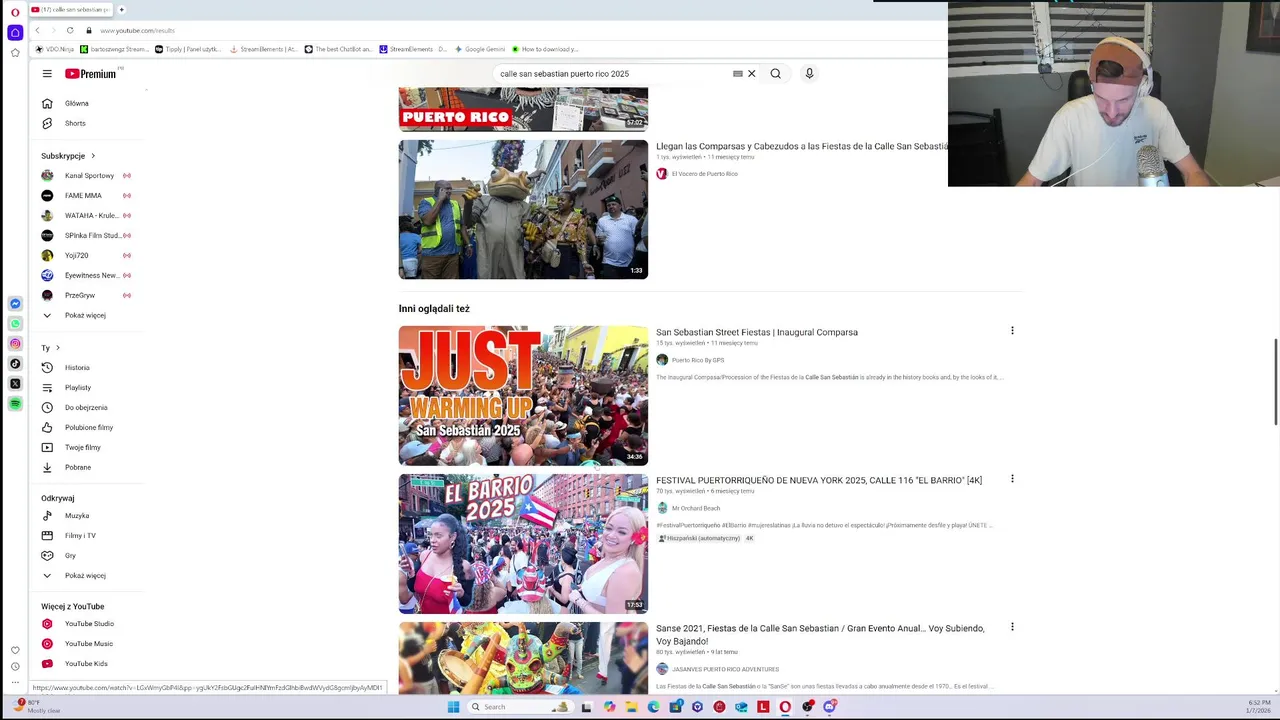The image size is (1280, 720).
Task: Open options menu for Sanse 2021 video
Action: tap(1012, 627)
